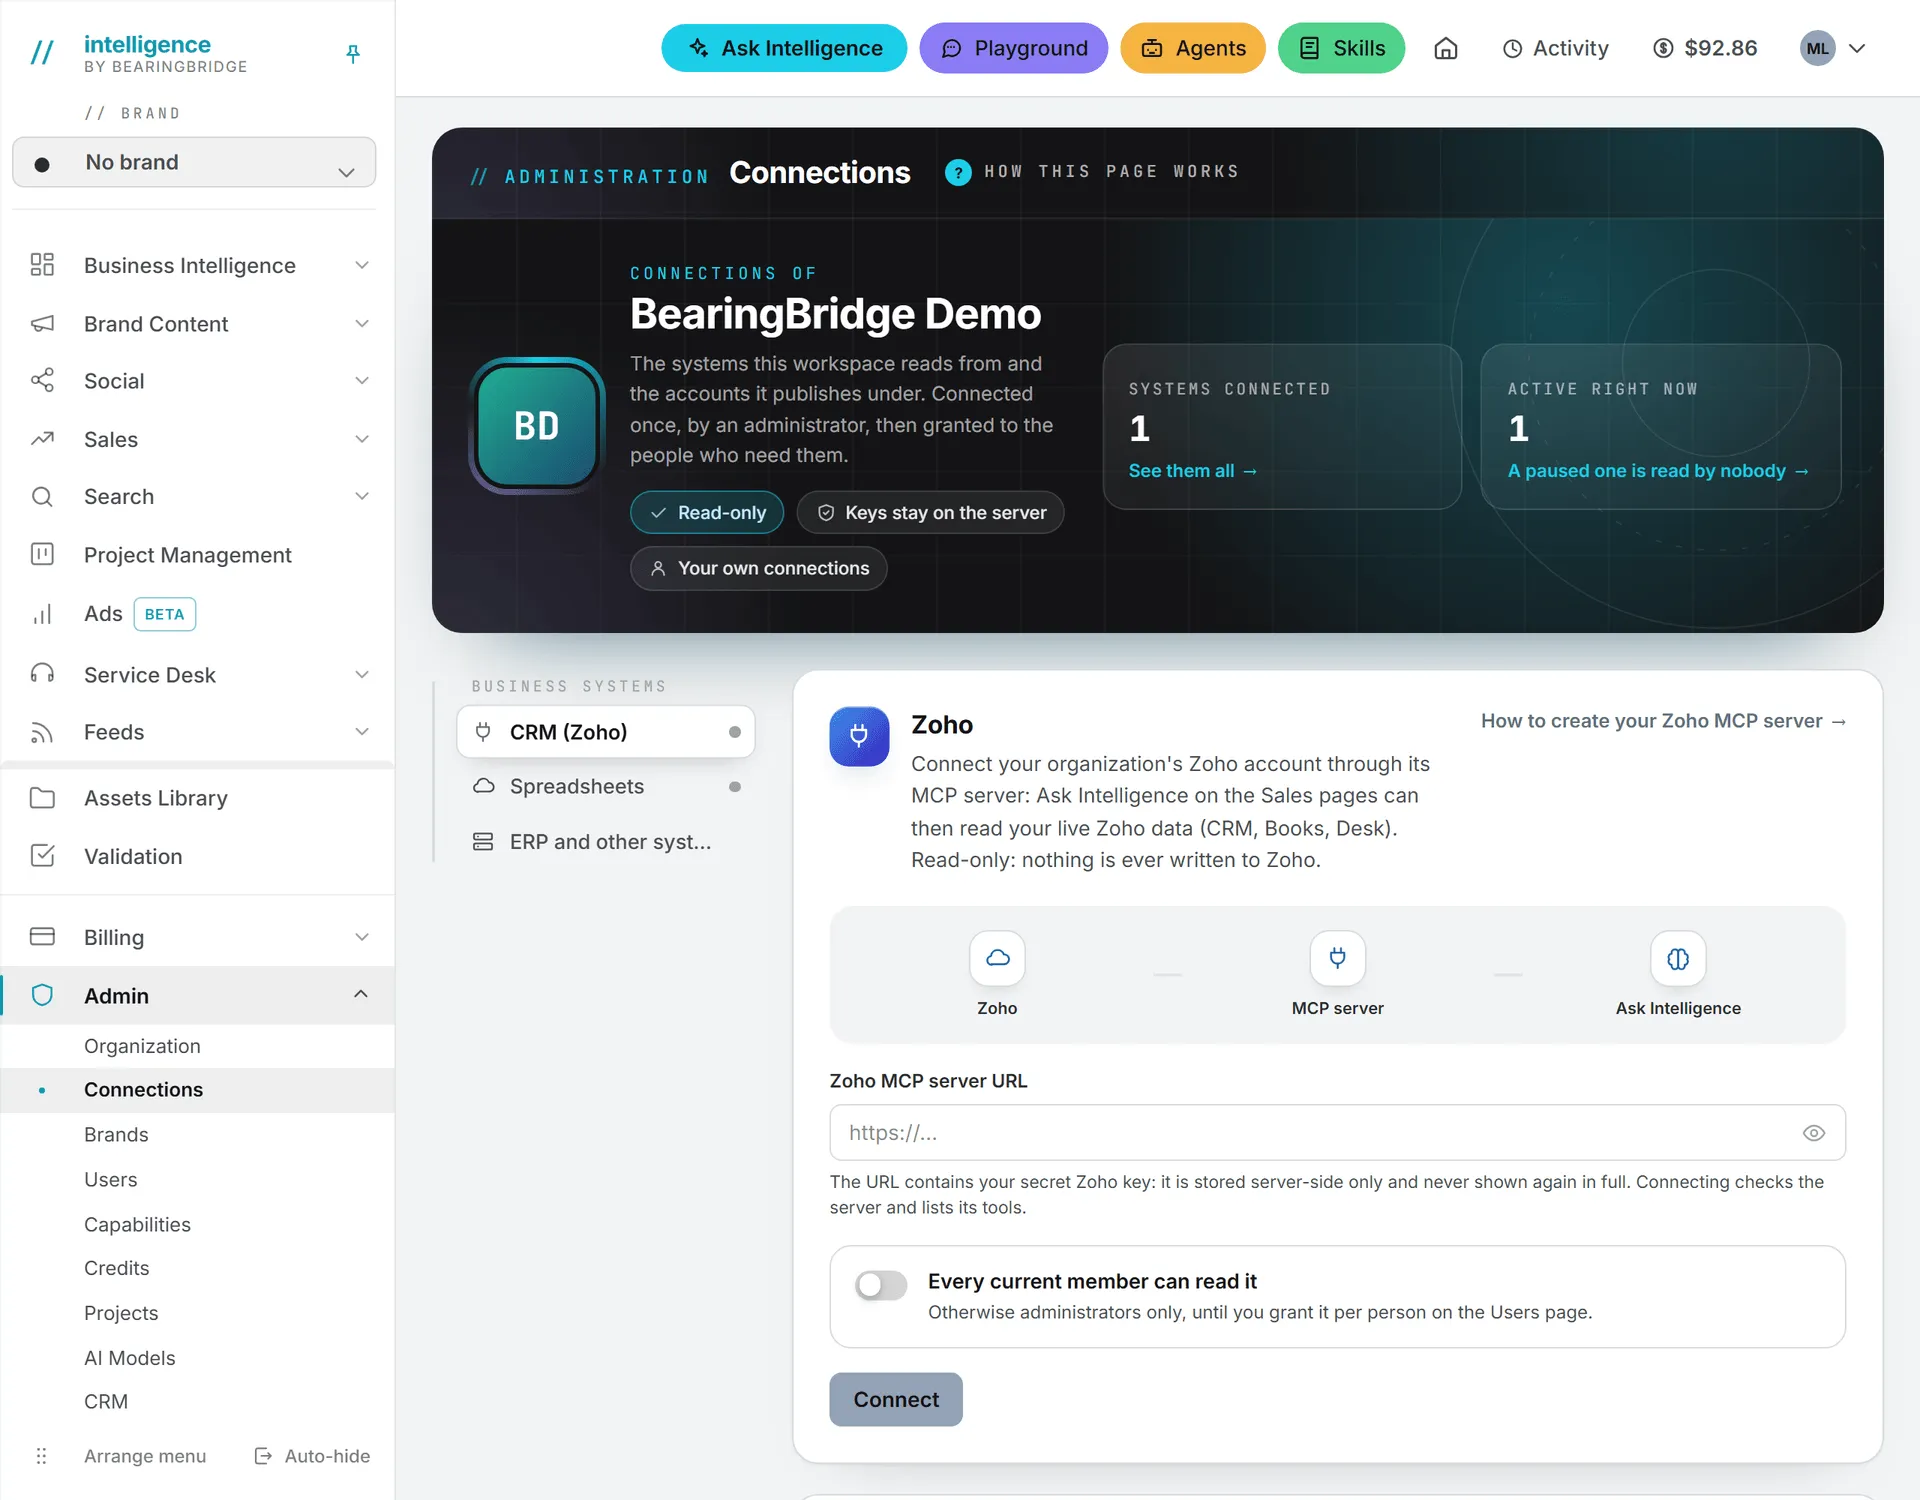The height and width of the screenshot is (1500, 1920).
Task: Follow the 'See them all' link
Action: (x=1192, y=471)
